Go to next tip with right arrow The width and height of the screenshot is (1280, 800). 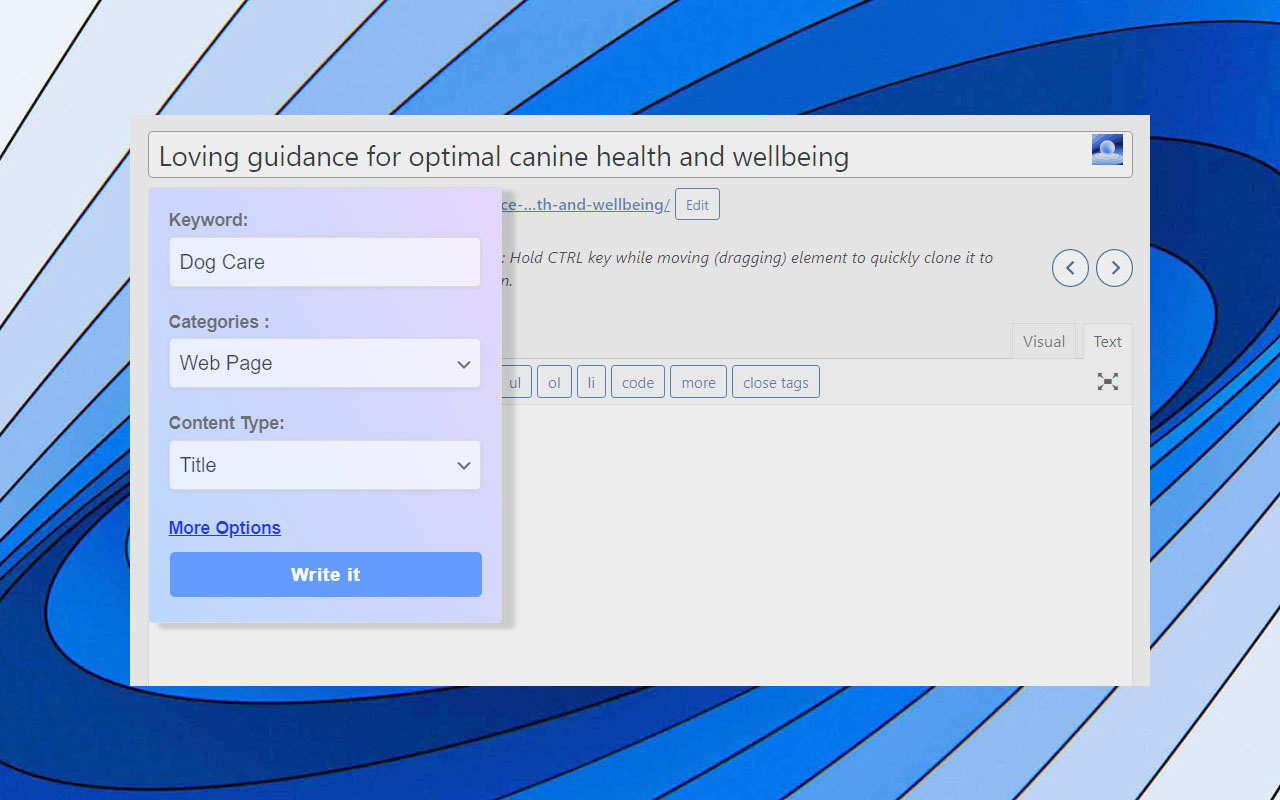pyautogui.click(x=1114, y=268)
